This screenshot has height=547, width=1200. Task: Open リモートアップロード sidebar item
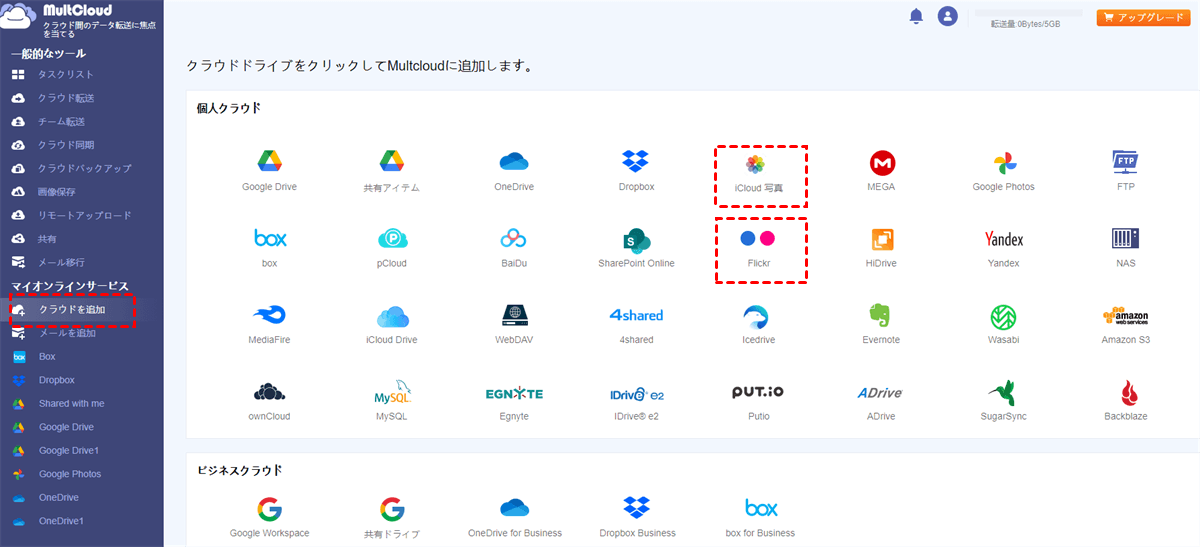pos(82,216)
